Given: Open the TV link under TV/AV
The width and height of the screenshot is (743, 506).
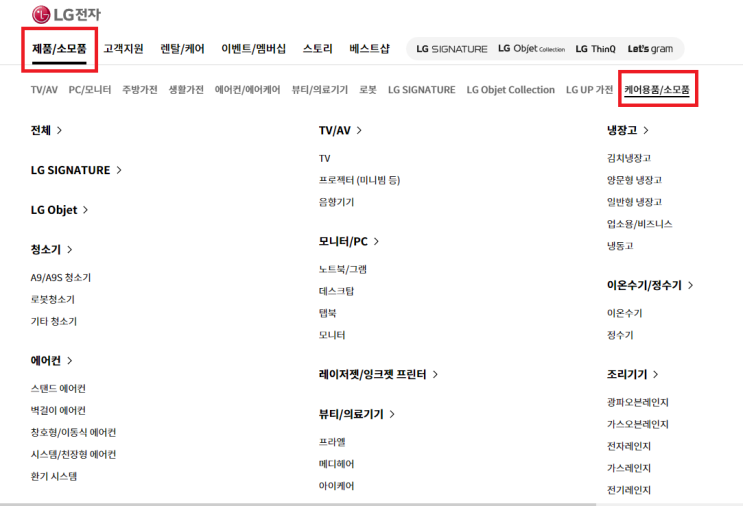Looking at the screenshot, I should pyautogui.click(x=325, y=158).
